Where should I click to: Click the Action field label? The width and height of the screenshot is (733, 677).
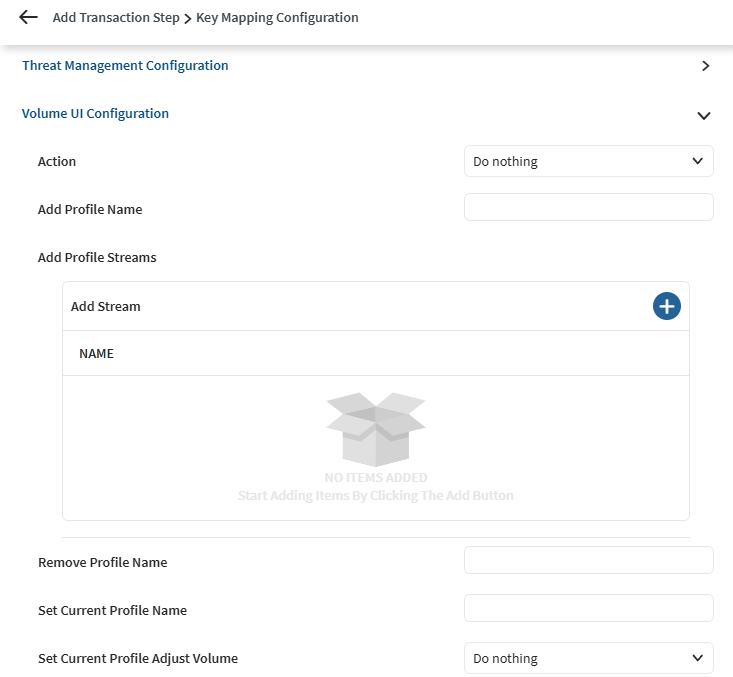(57, 162)
